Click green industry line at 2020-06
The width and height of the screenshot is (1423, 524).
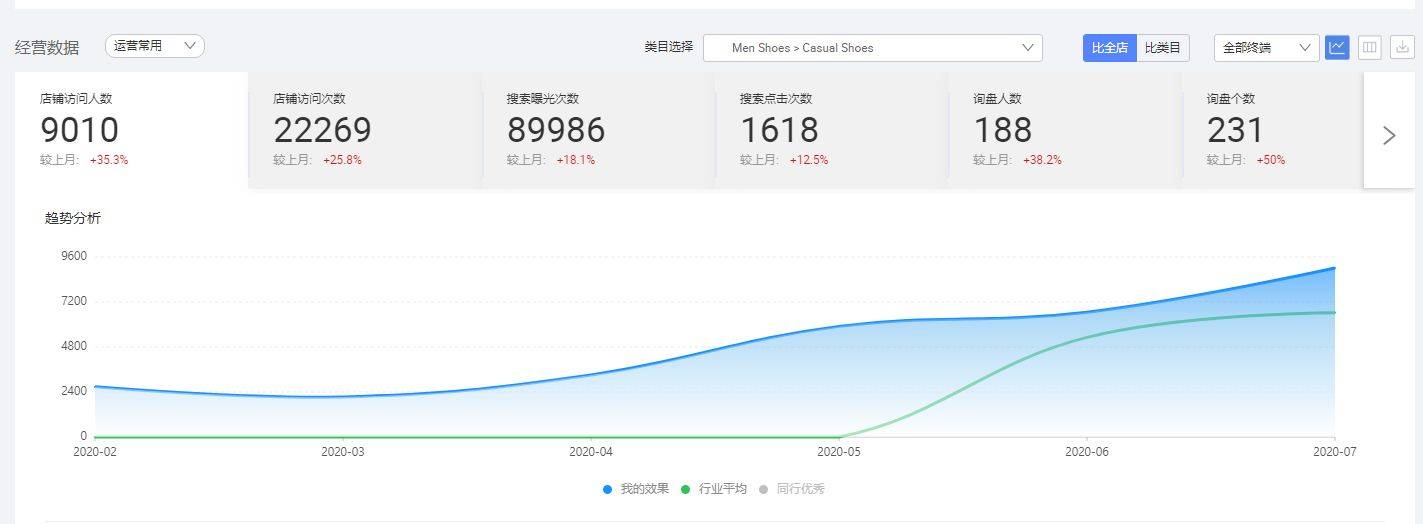[x=1087, y=336]
